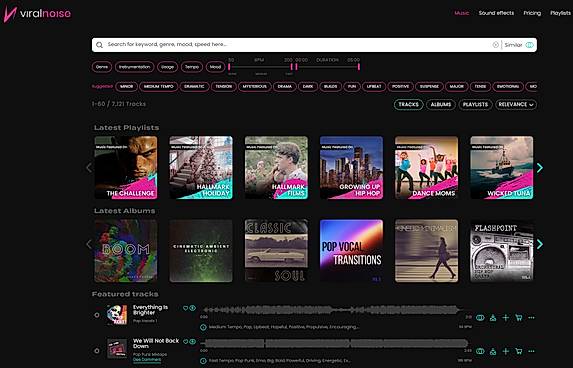Toggle the TENSION suggested tag
The image size is (573, 368).
224,87
